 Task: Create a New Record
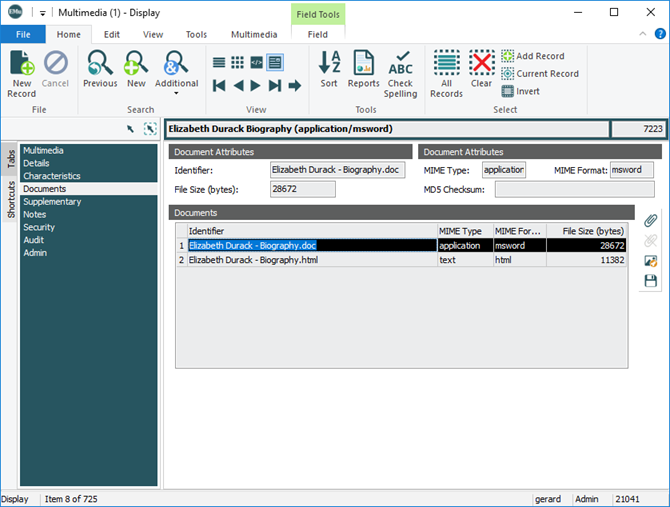tap(21, 73)
